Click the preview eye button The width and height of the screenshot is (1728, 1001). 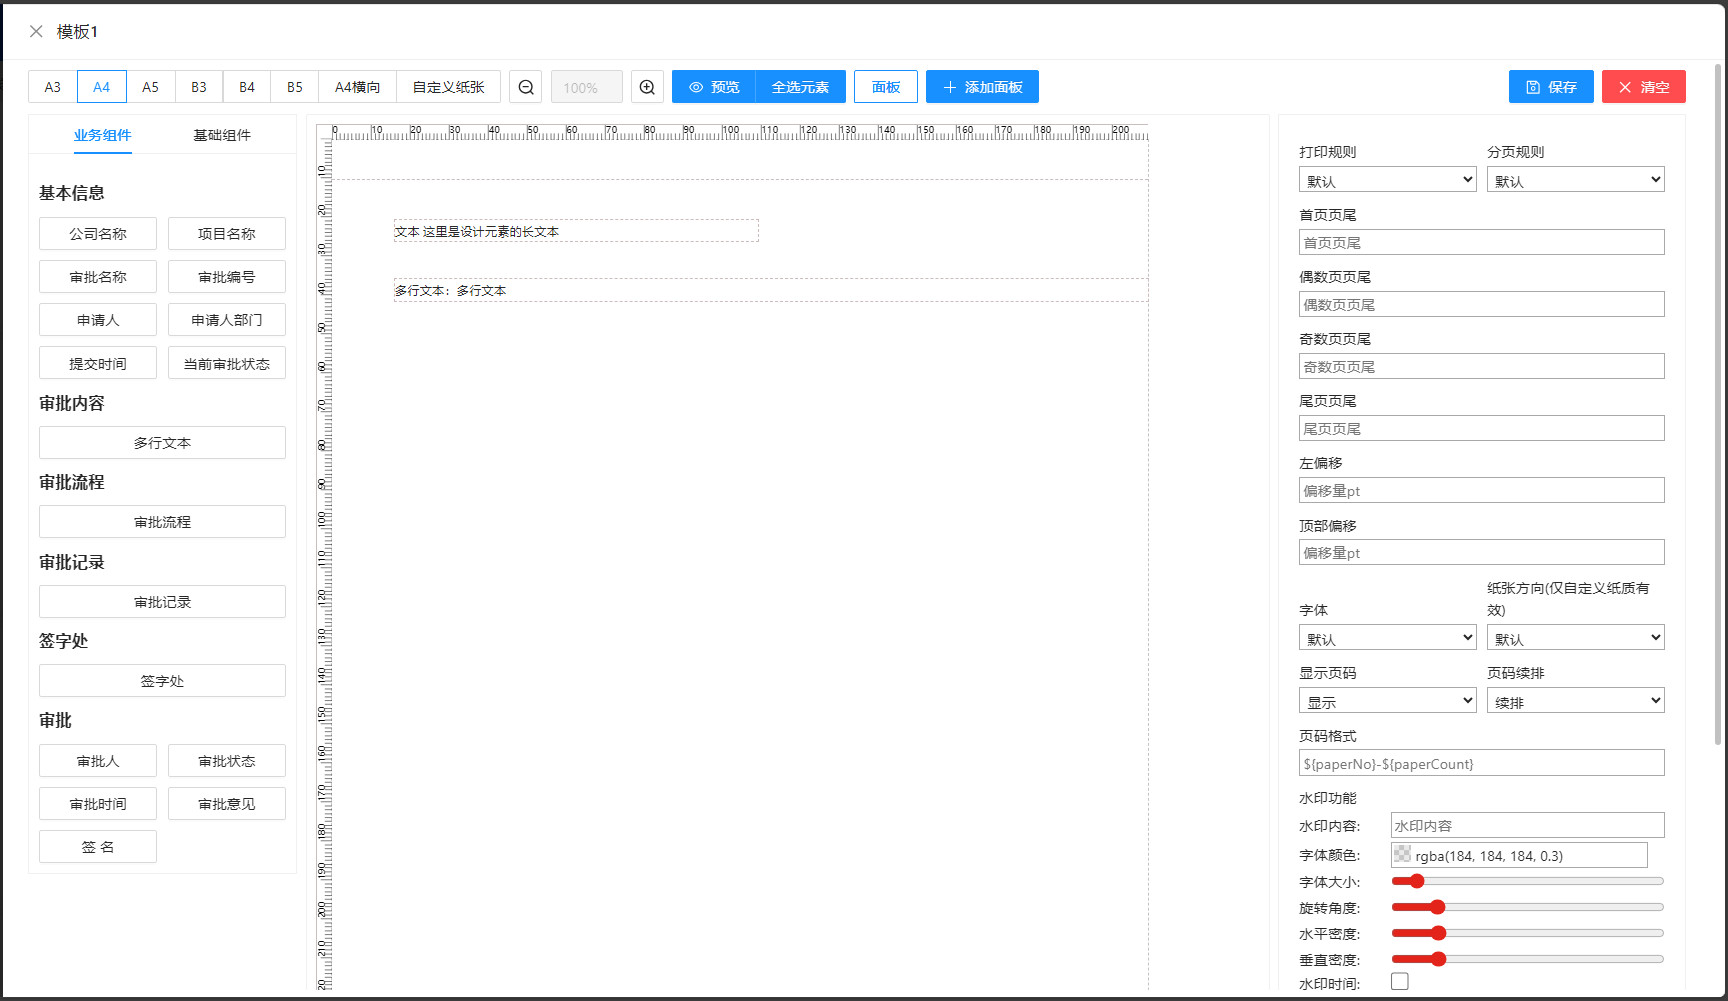pos(714,87)
